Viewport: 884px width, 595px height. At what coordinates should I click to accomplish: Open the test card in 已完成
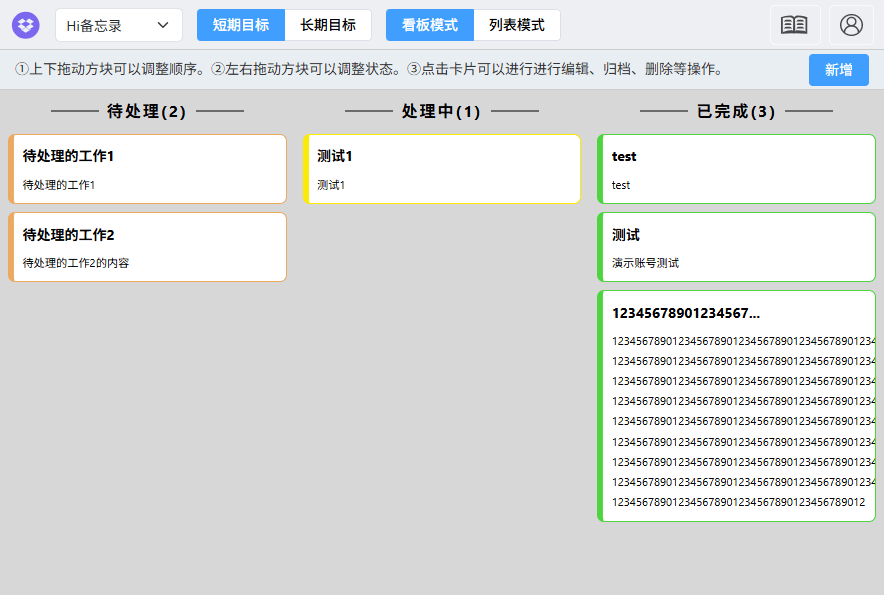[x=737, y=169]
